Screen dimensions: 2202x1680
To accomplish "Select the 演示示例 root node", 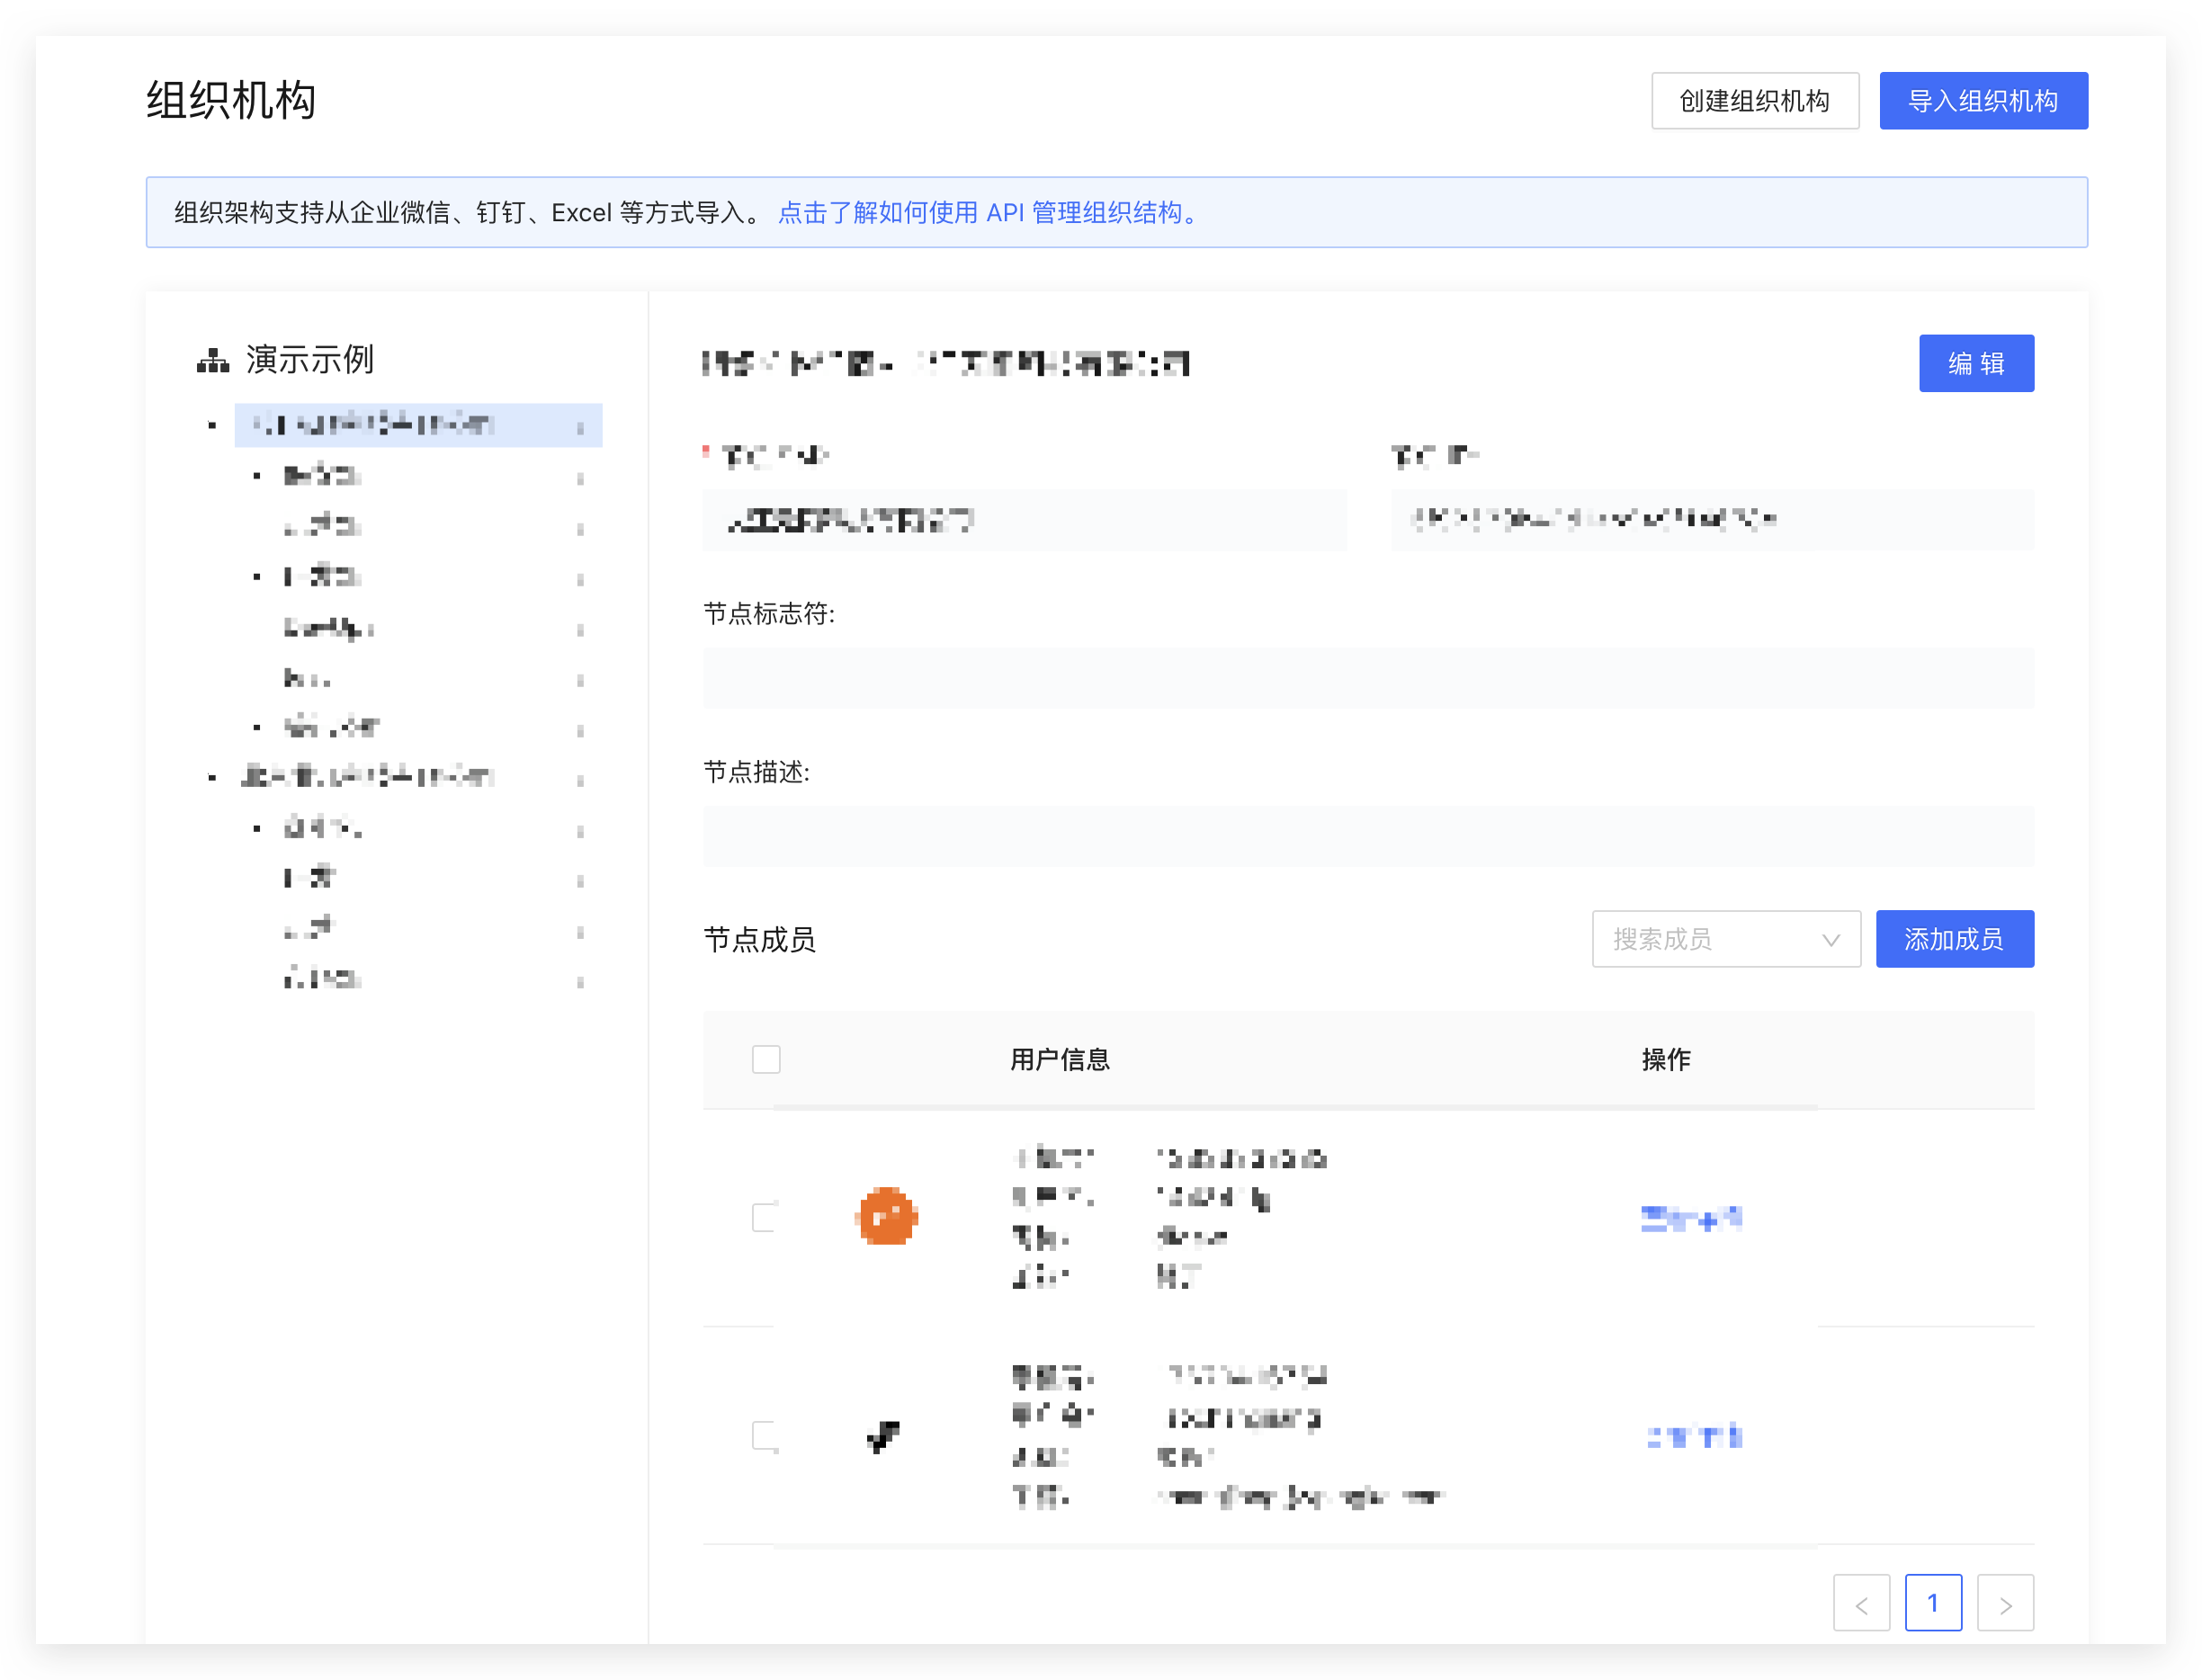I will [309, 360].
